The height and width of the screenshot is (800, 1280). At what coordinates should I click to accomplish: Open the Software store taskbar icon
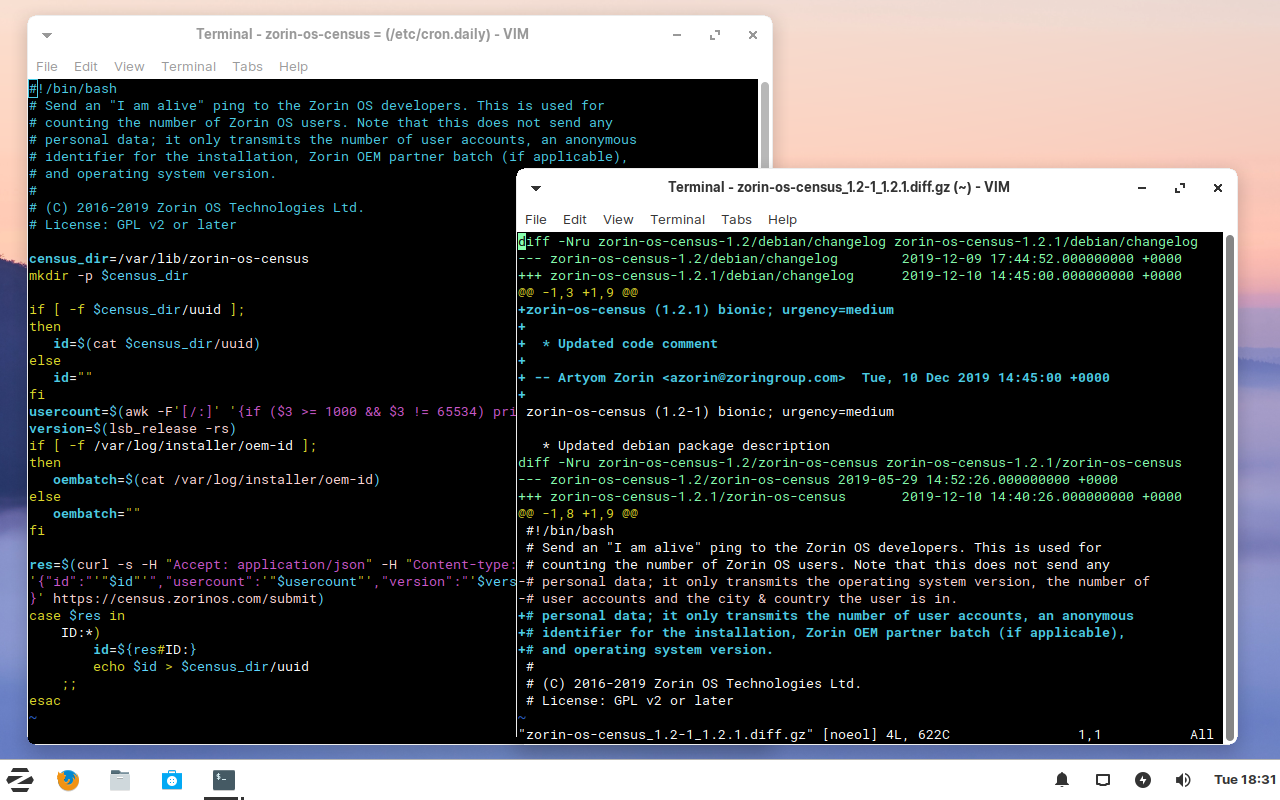pyautogui.click(x=172, y=780)
